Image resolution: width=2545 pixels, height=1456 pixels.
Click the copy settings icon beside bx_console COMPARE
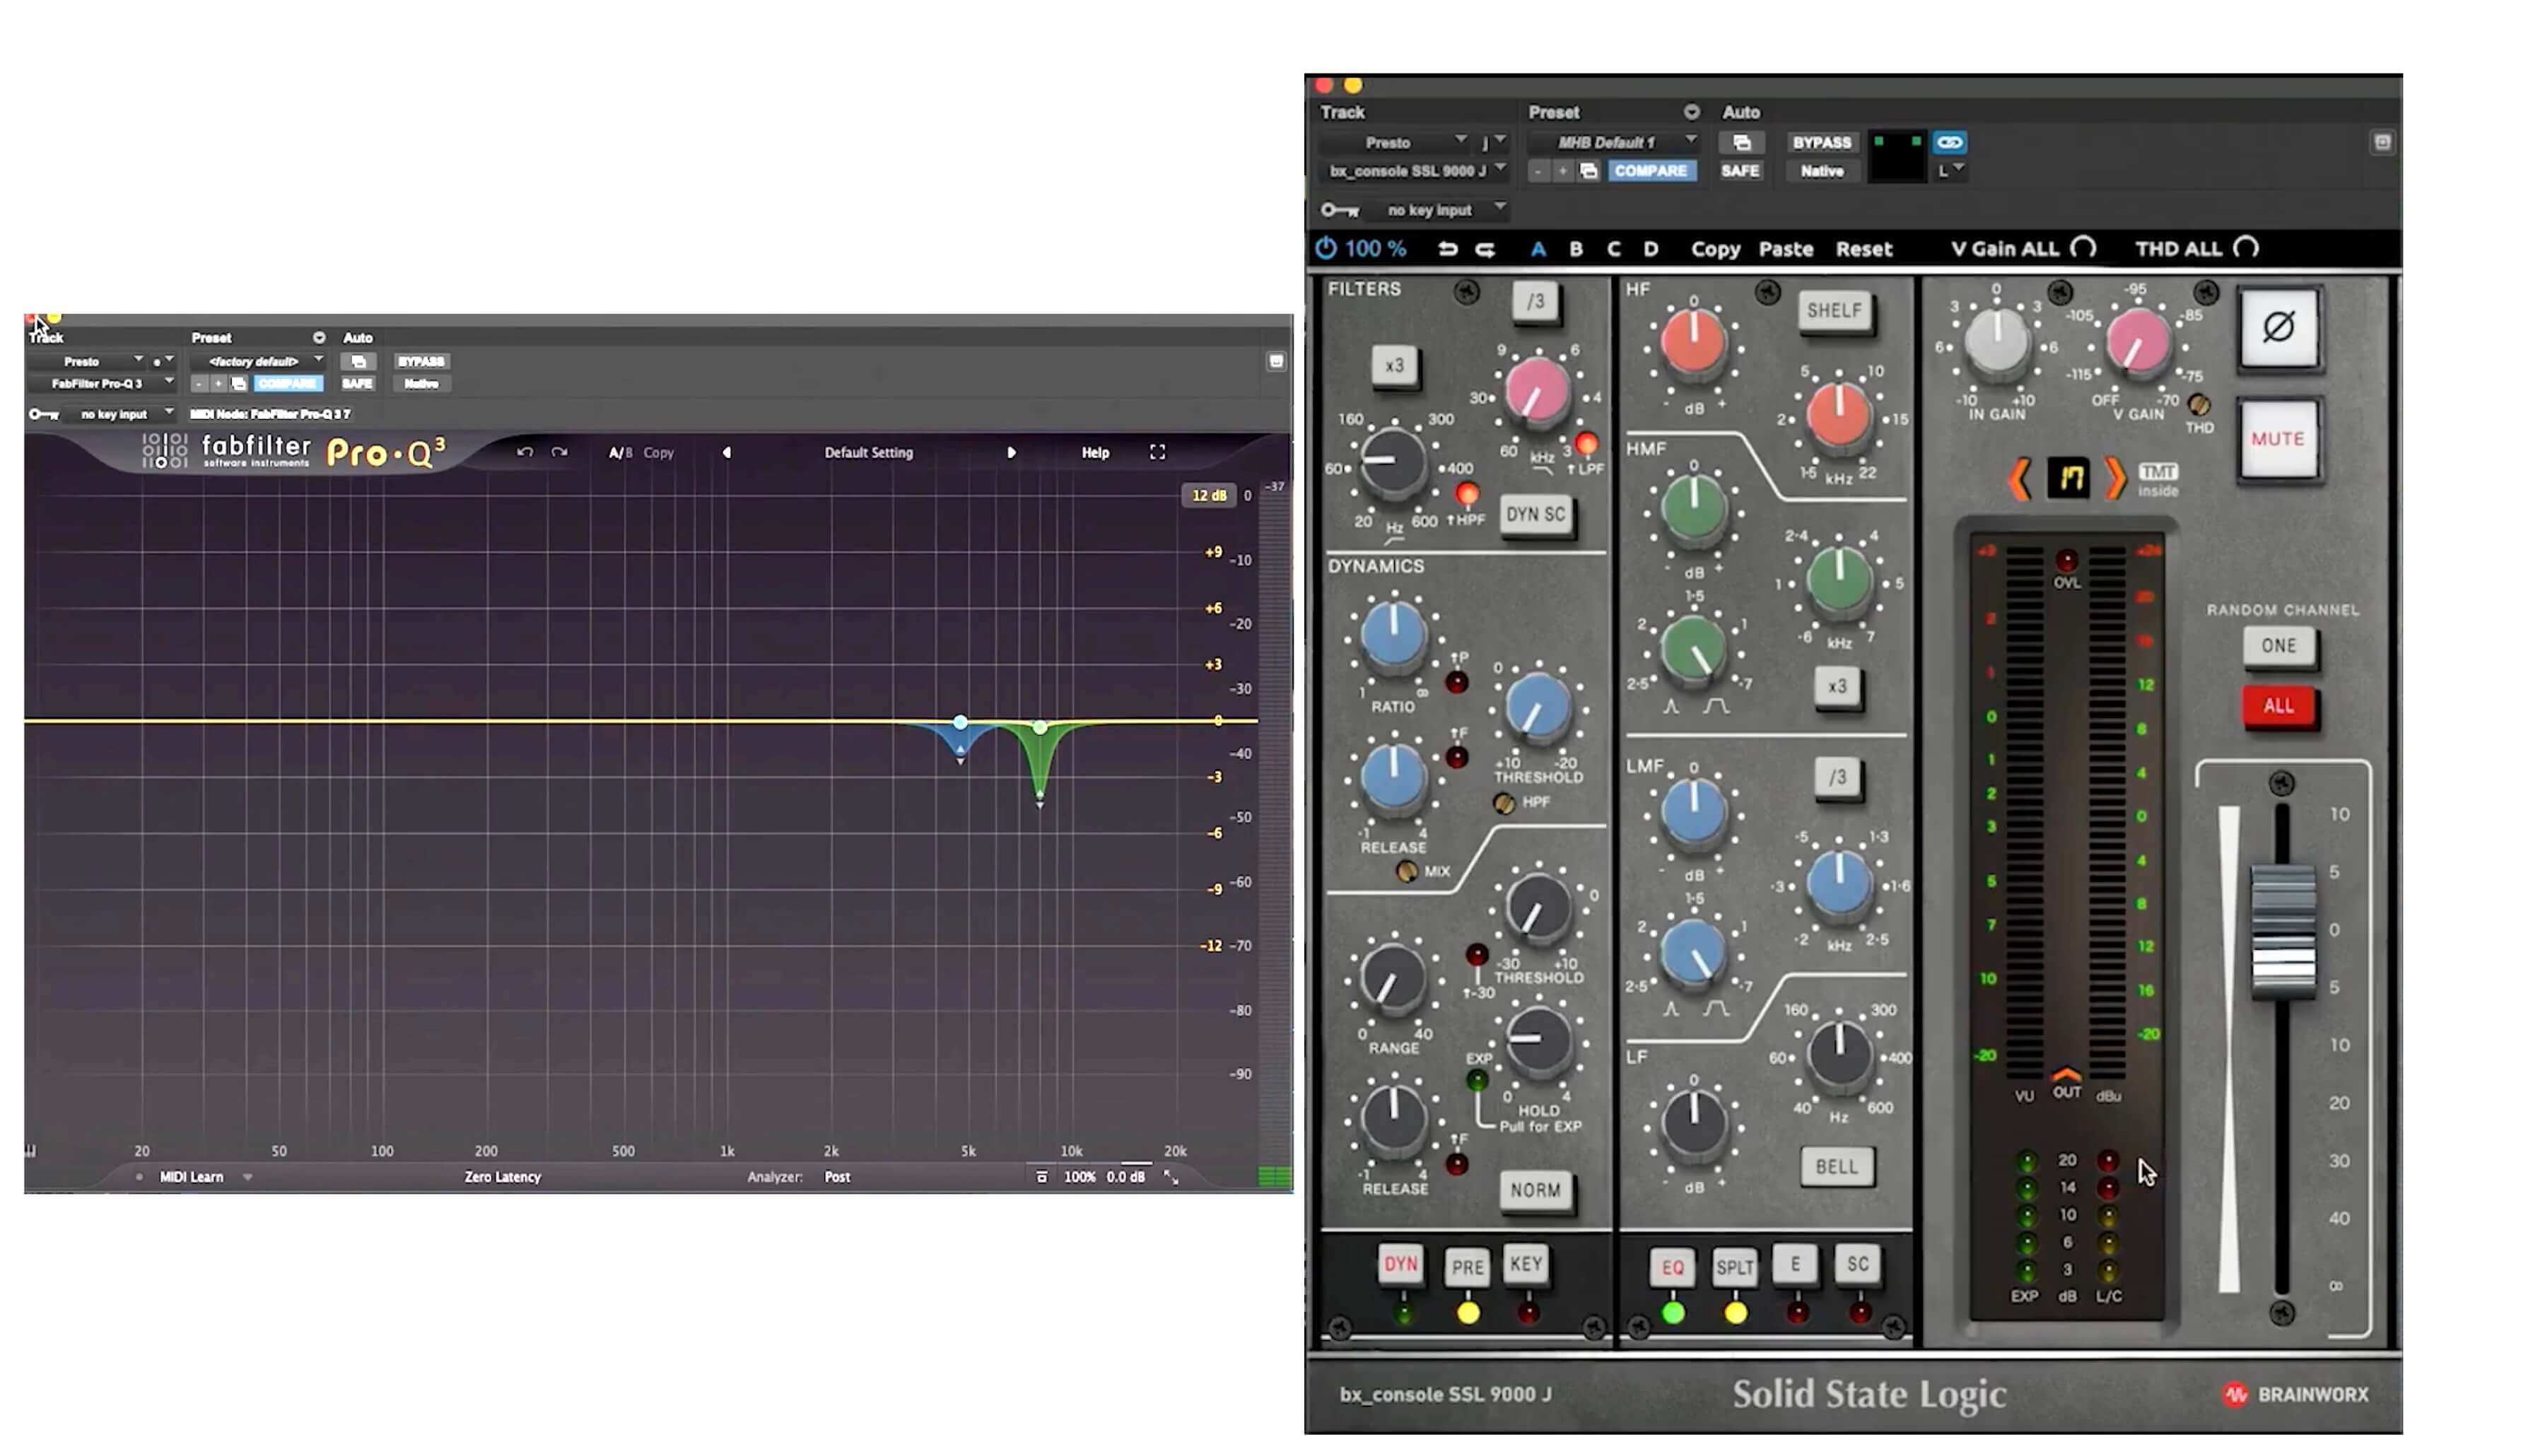click(1589, 171)
